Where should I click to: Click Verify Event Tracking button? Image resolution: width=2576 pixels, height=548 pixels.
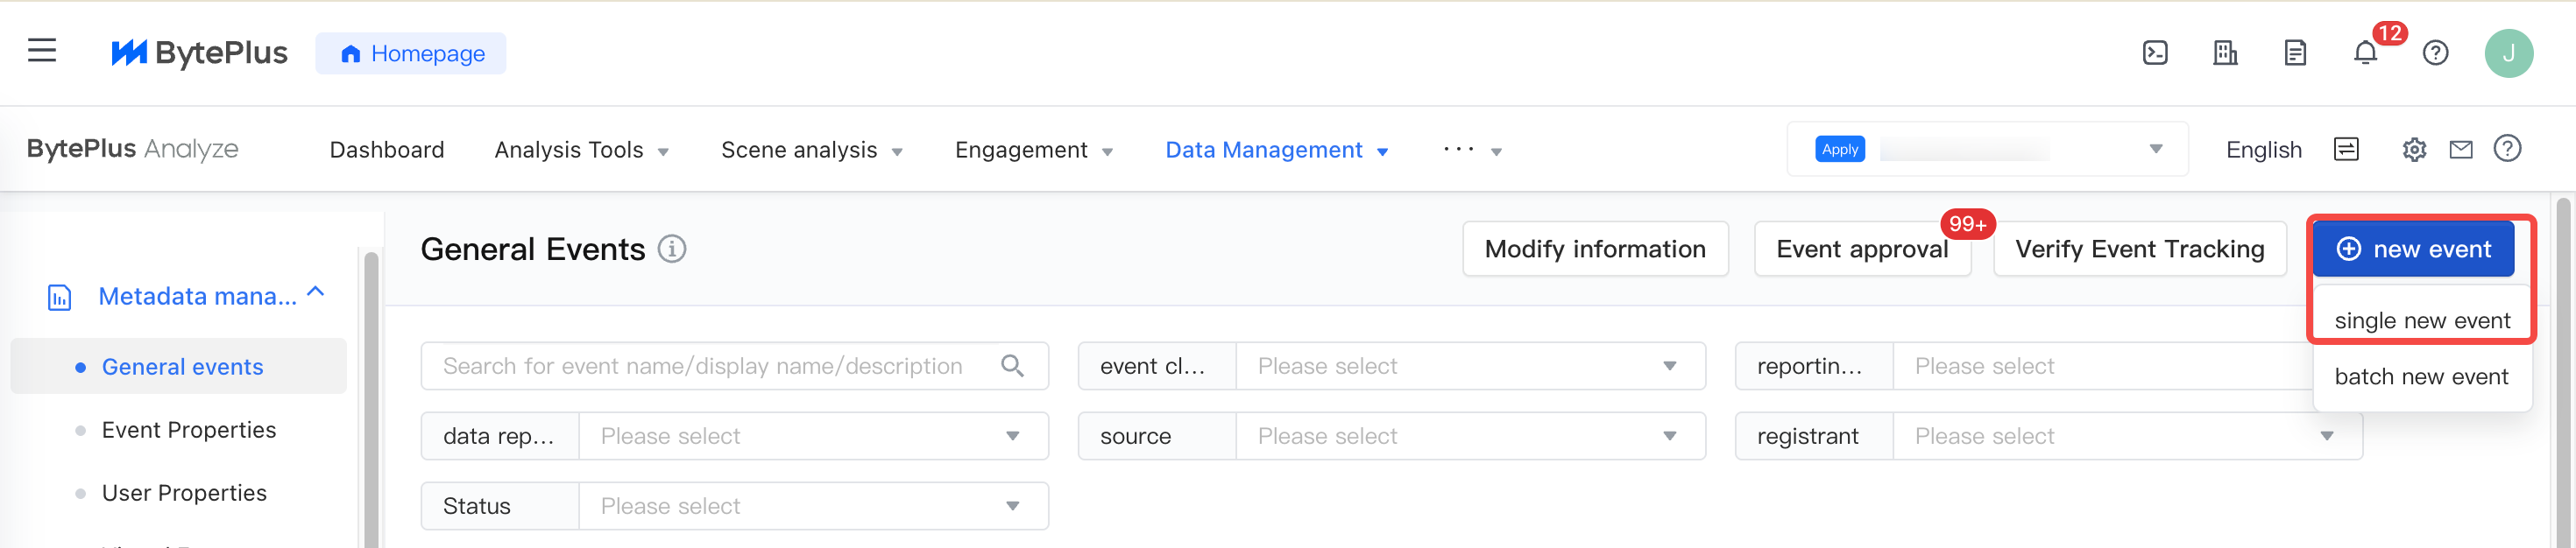click(2140, 249)
